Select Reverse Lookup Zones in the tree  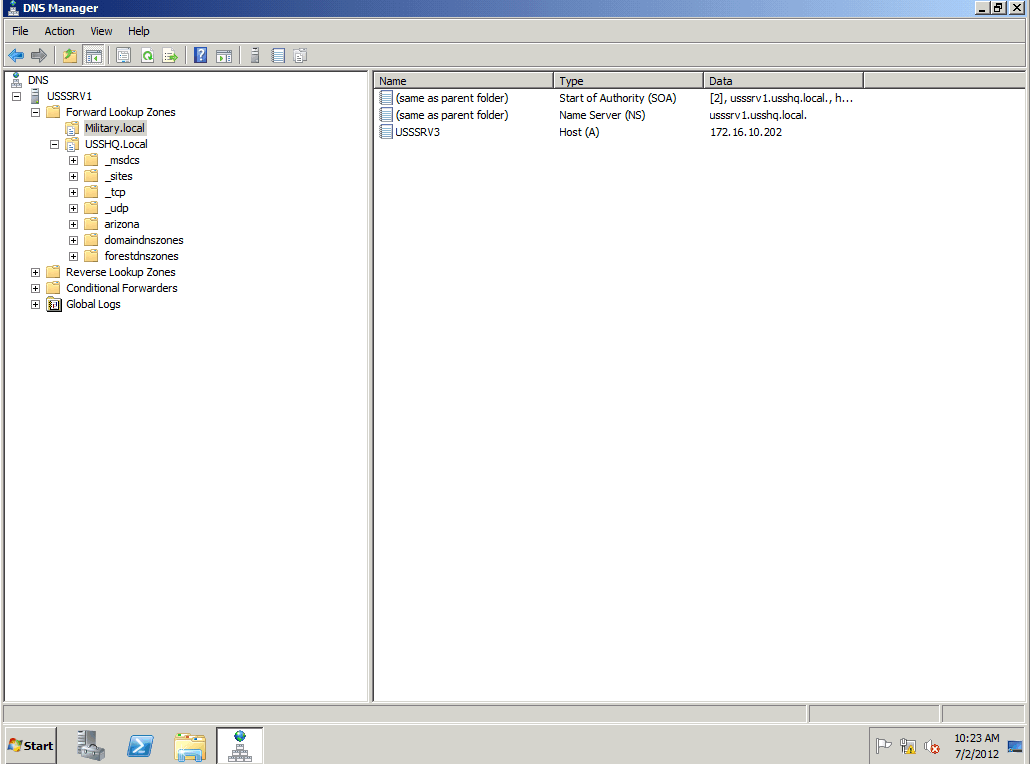pos(121,272)
